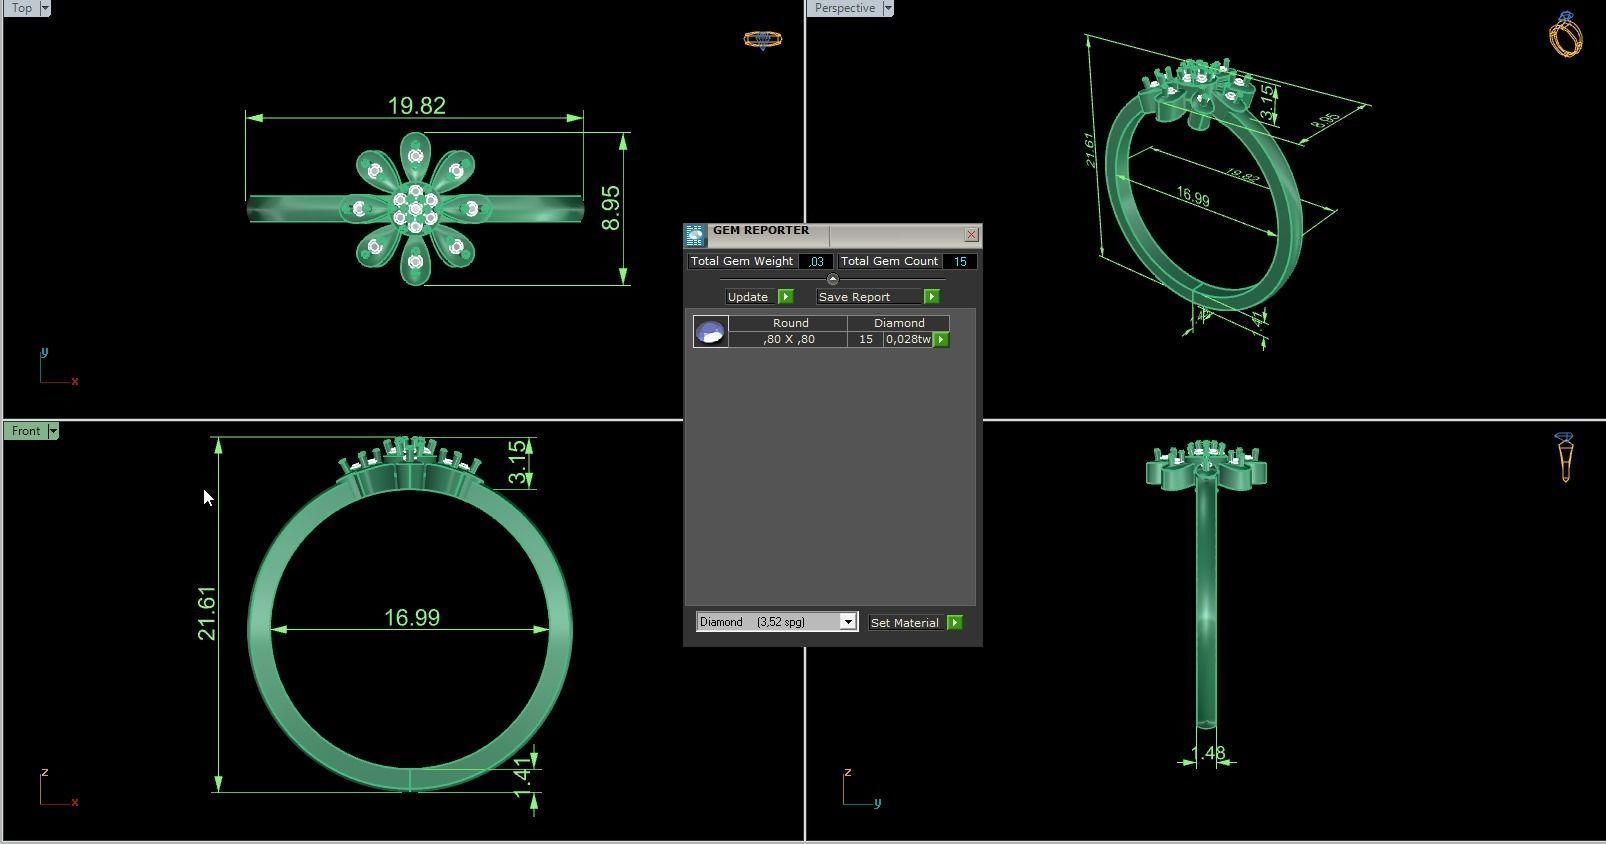Click the 16.99 dimension in Front view
Image resolution: width=1606 pixels, height=844 pixels.
pos(412,618)
